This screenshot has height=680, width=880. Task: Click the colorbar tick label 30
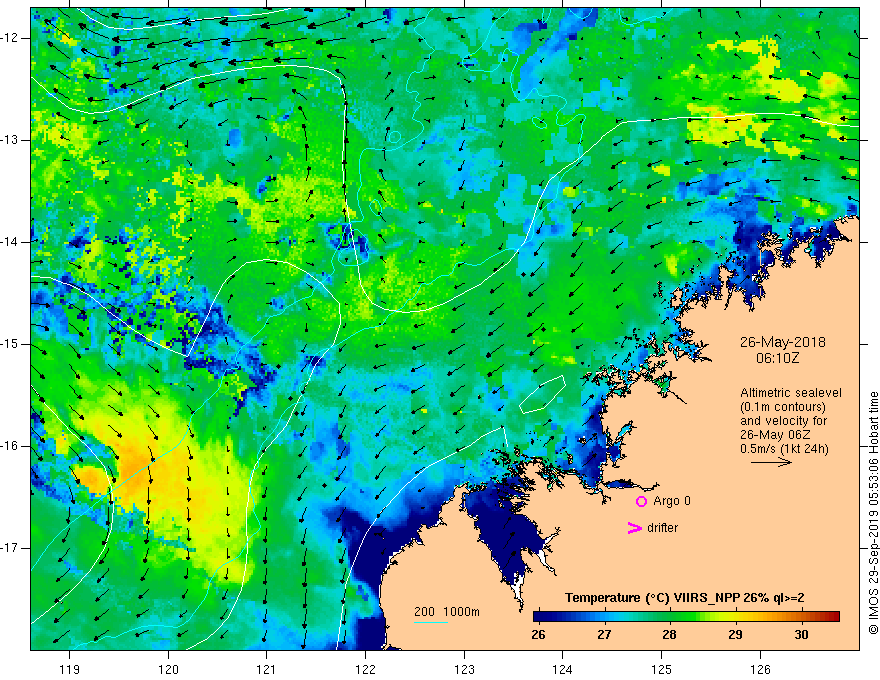coord(801,635)
